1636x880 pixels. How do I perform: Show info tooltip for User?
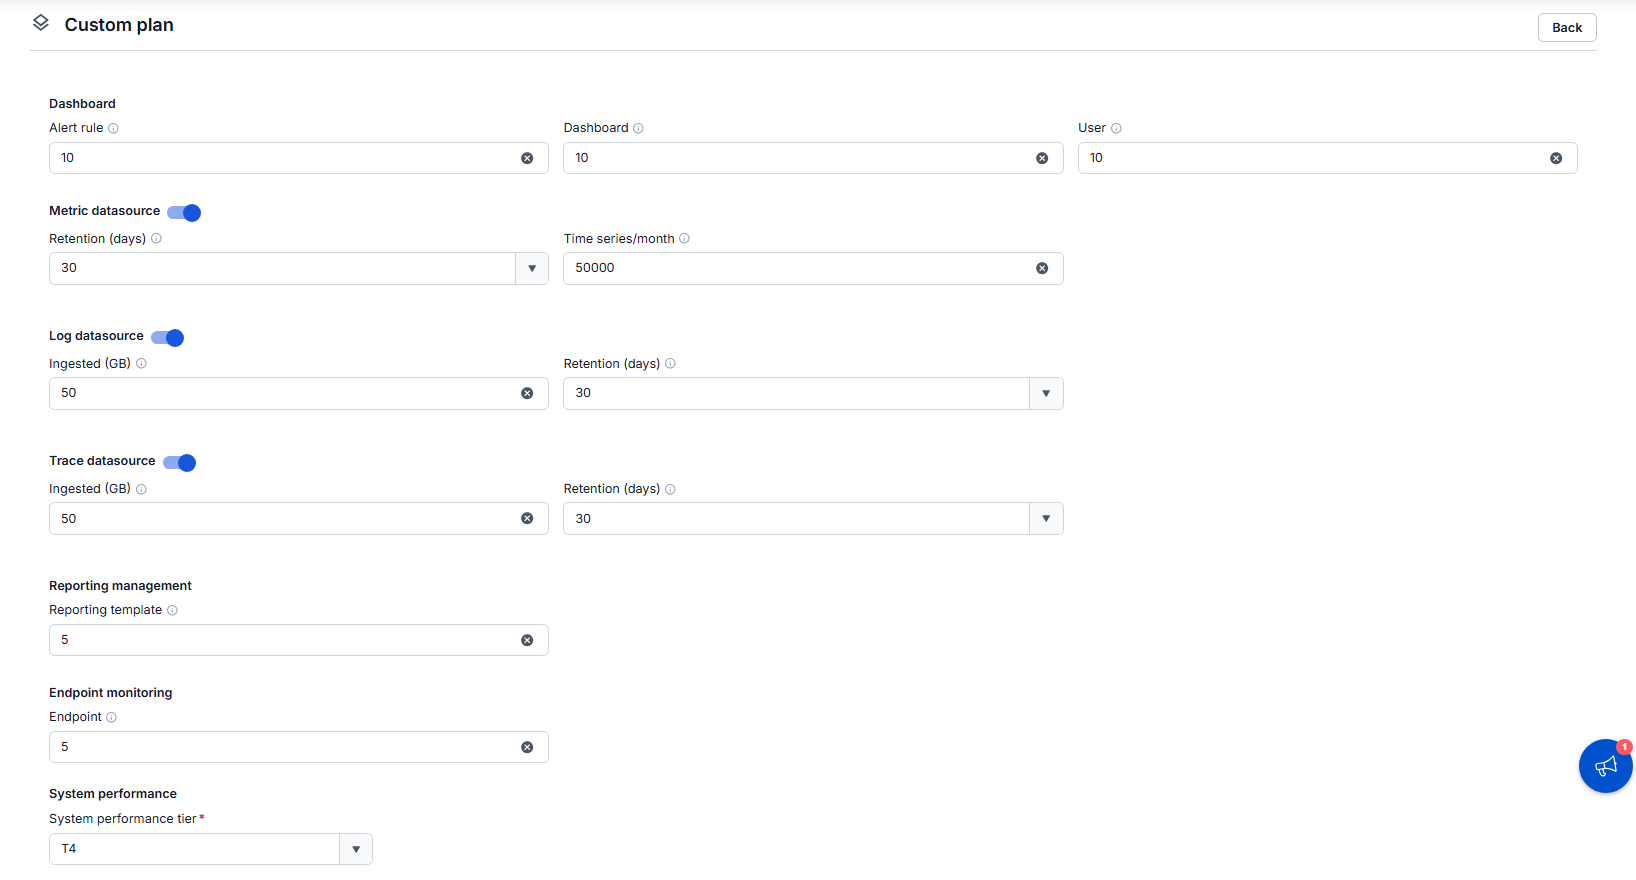coord(1116,128)
